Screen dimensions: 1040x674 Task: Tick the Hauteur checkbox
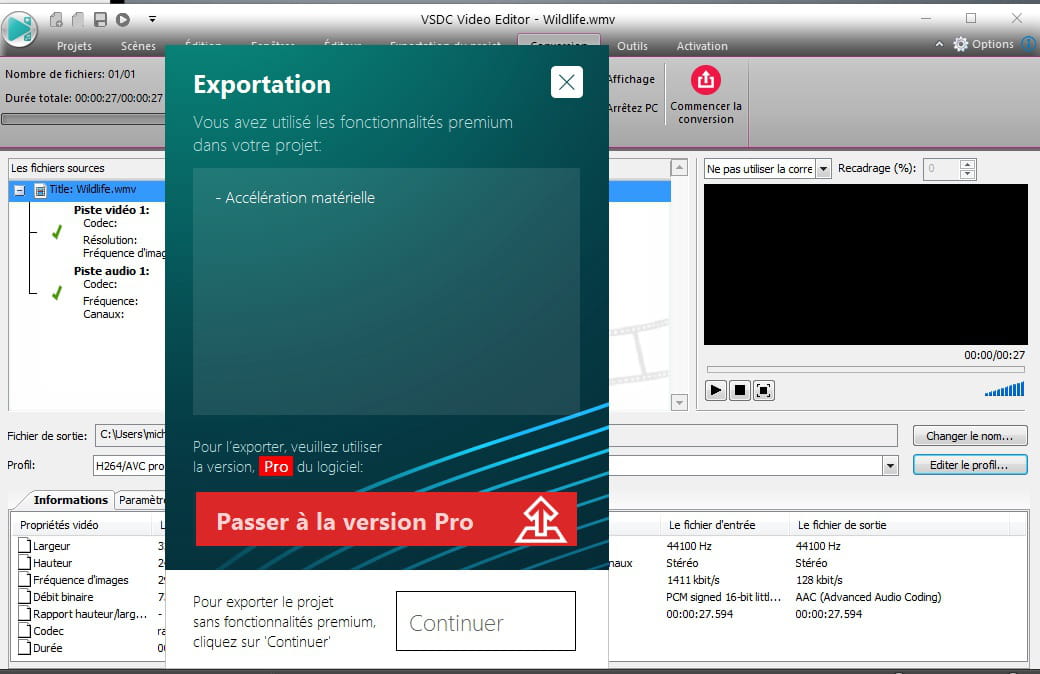click(25, 563)
